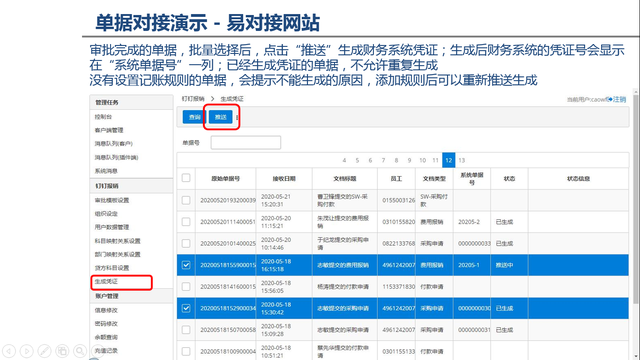This screenshot has height=360, width=640.
Task: Go to page 13 in pagination
Action: (x=462, y=160)
